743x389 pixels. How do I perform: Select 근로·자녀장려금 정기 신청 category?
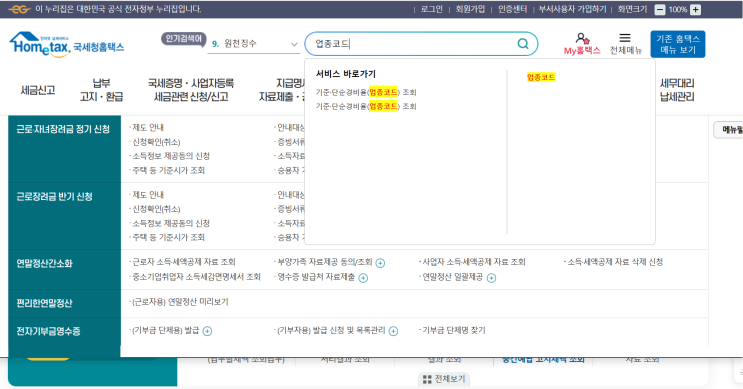63,129
